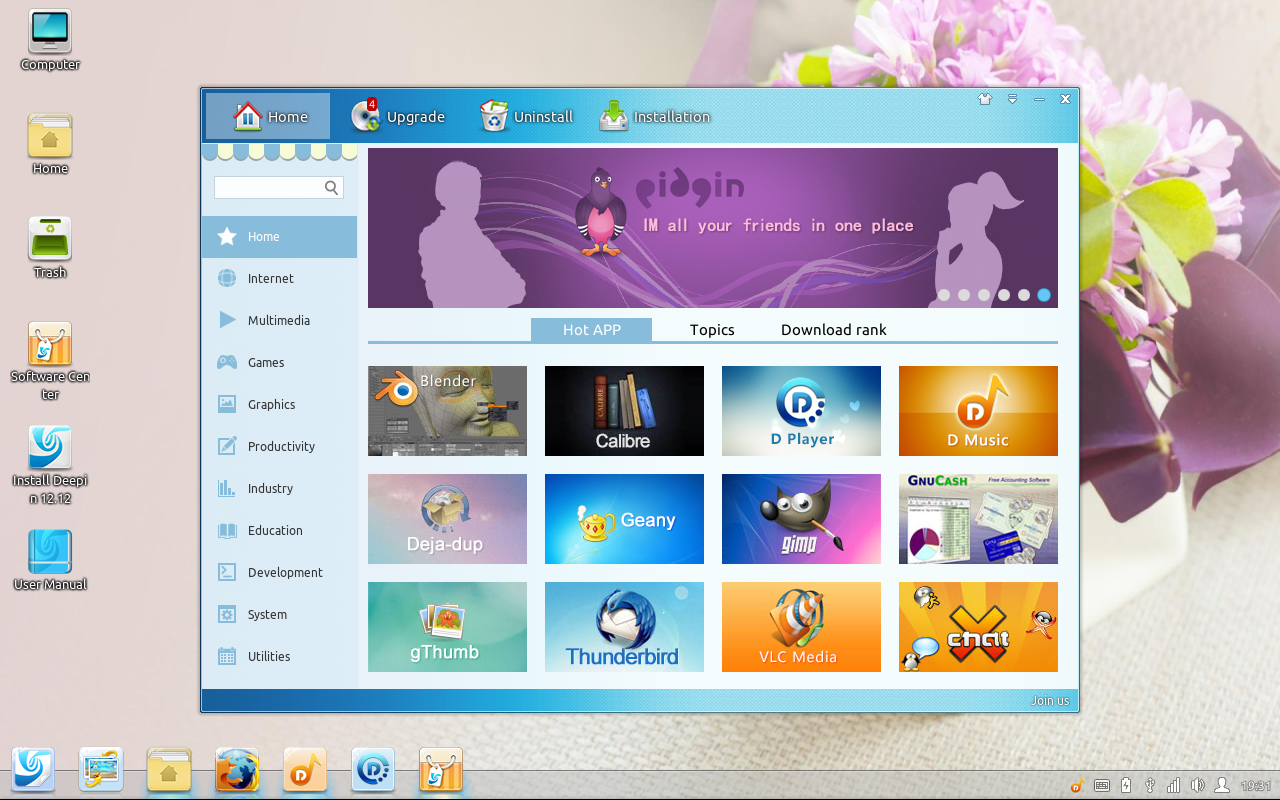Launch D Music from the dock

pyautogui.click(x=305, y=770)
